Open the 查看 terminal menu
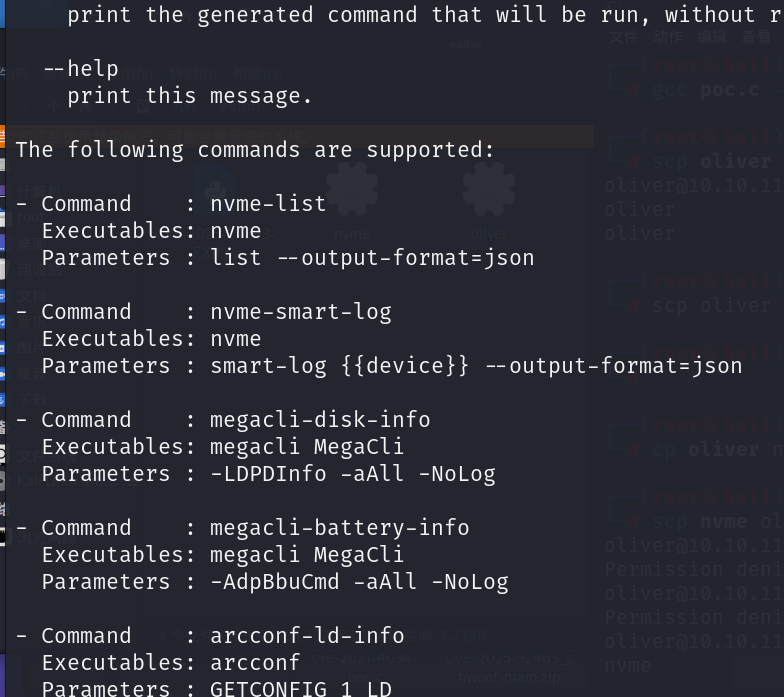Image resolution: width=784 pixels, height=697 pixels. pos(756,37)
